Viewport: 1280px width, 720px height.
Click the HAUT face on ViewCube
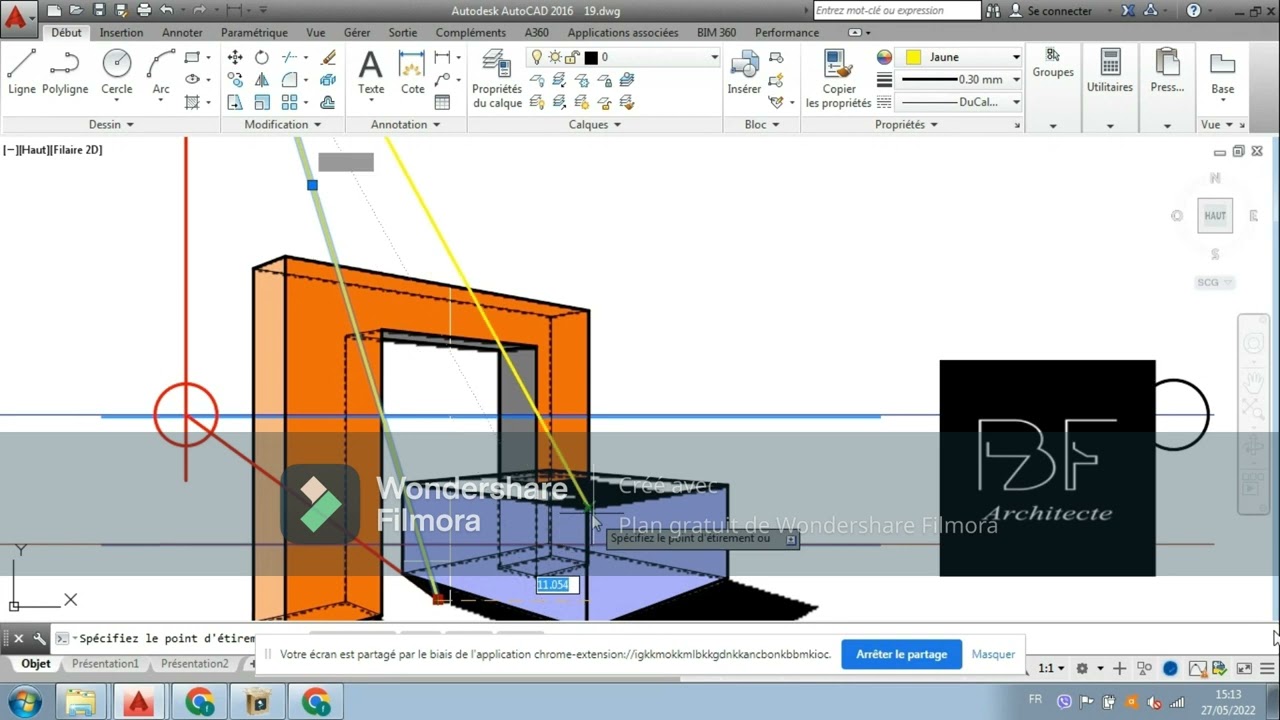point(1215,215)
